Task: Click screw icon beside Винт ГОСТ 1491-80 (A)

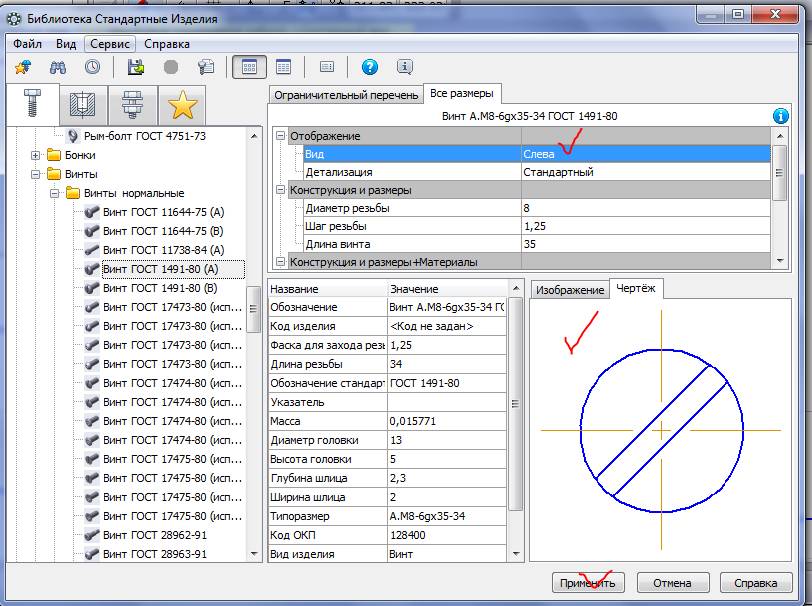Action: (92, 269)
